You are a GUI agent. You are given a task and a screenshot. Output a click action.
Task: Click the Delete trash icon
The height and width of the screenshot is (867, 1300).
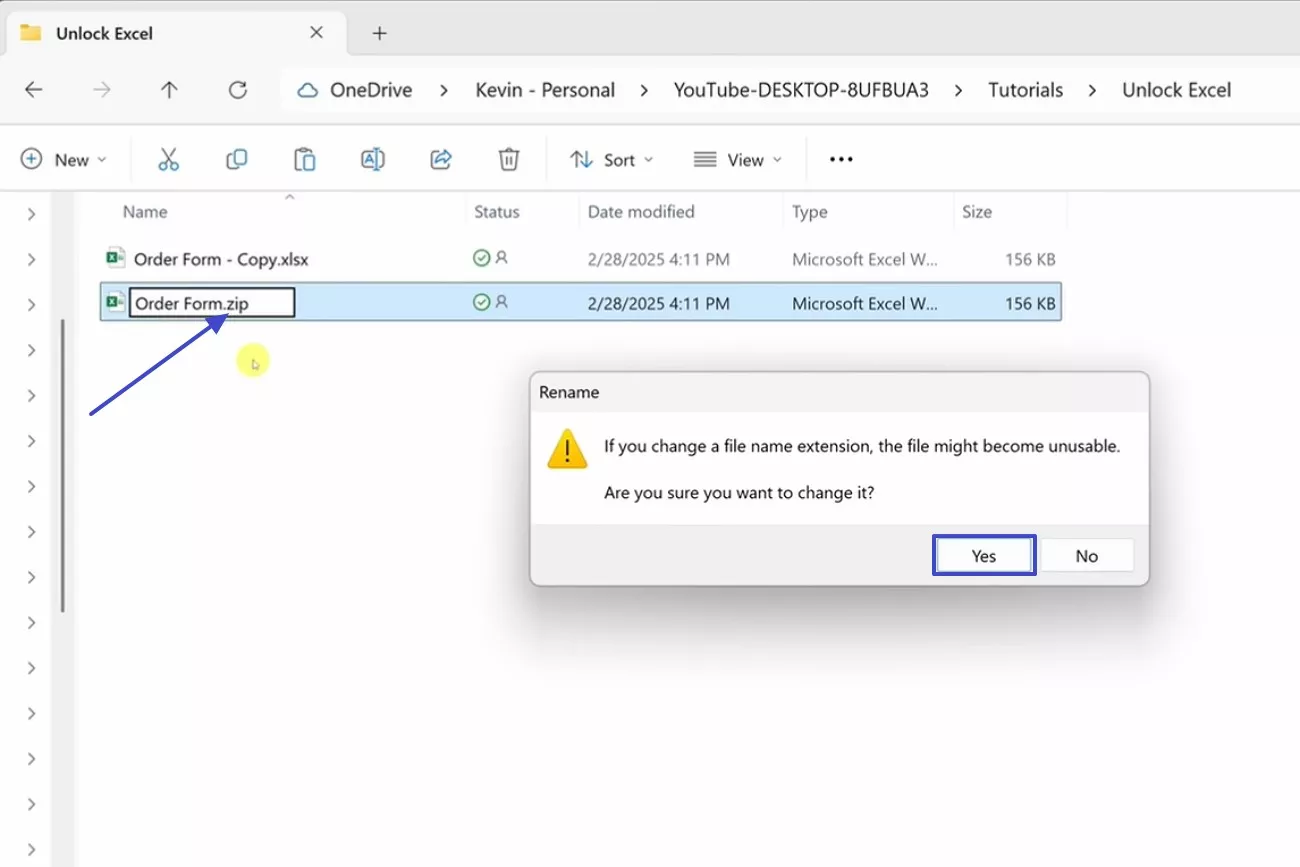click(x=508, y=159)
